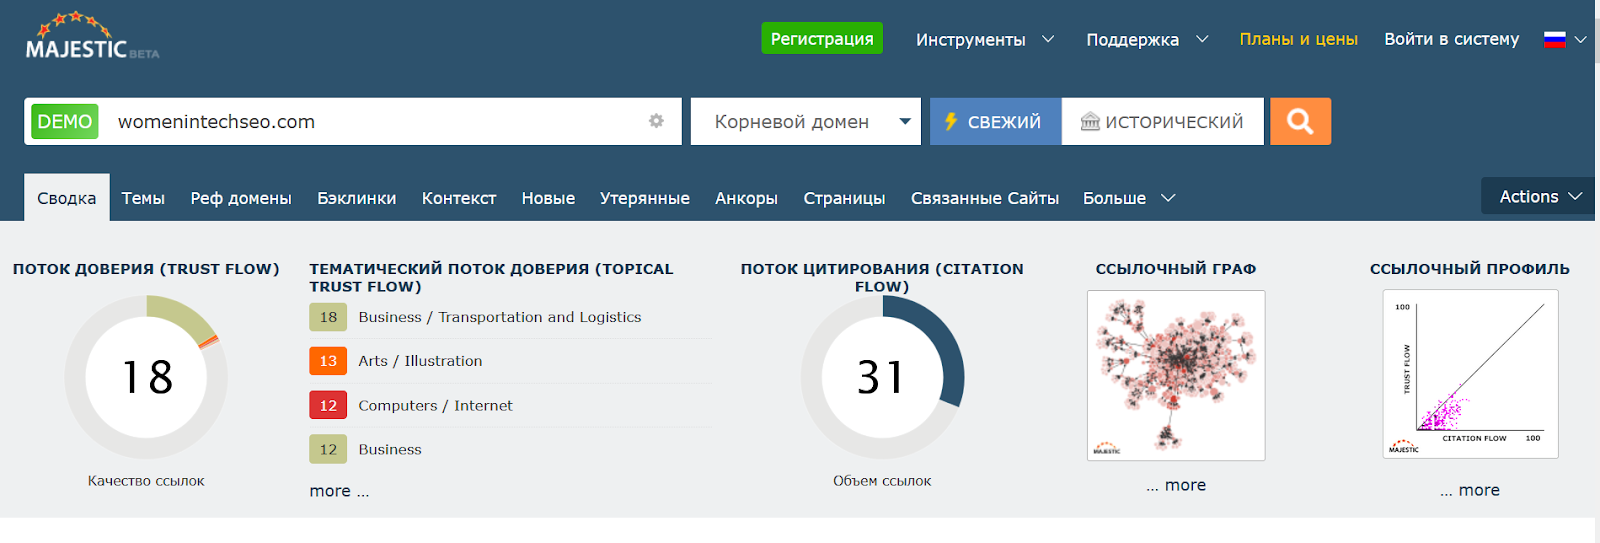This screenshot has width=1600, height=543.
Task: Open the Actions dropdown
Action: coord(1539,196)
